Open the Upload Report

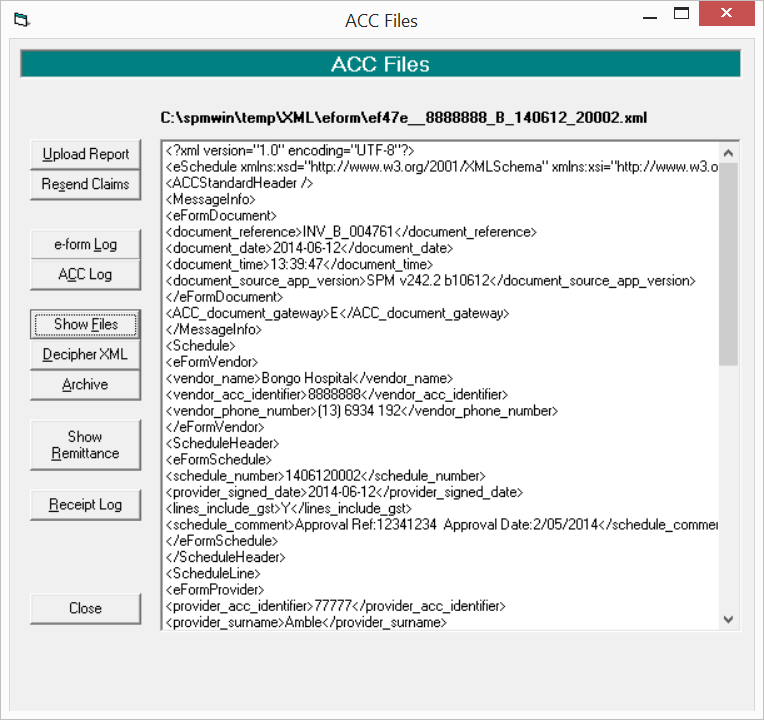85,154
